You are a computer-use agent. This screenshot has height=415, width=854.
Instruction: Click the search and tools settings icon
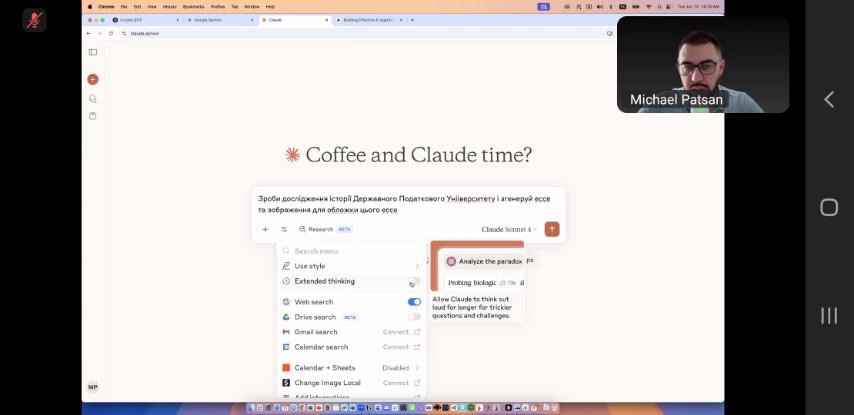coord(284,229)
